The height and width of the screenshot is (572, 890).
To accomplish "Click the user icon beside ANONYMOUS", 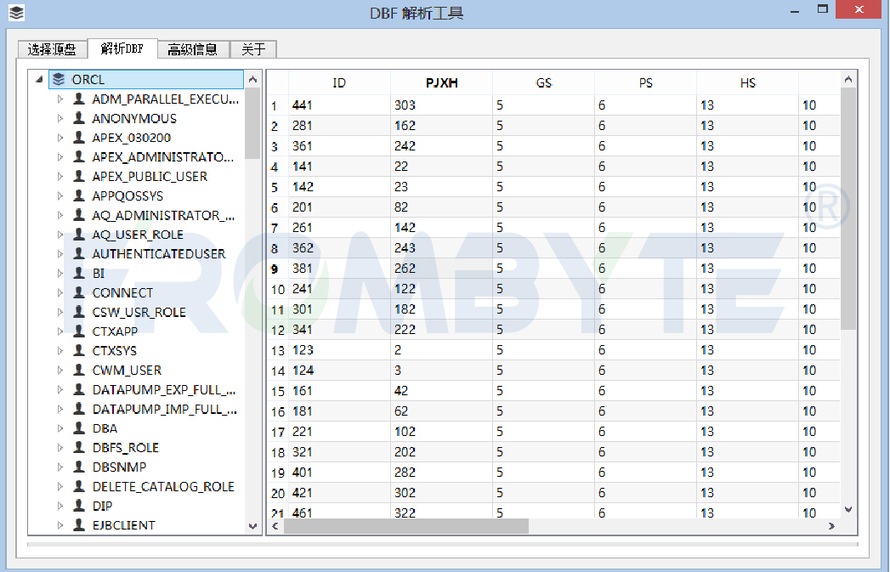I will coord(79,118).
